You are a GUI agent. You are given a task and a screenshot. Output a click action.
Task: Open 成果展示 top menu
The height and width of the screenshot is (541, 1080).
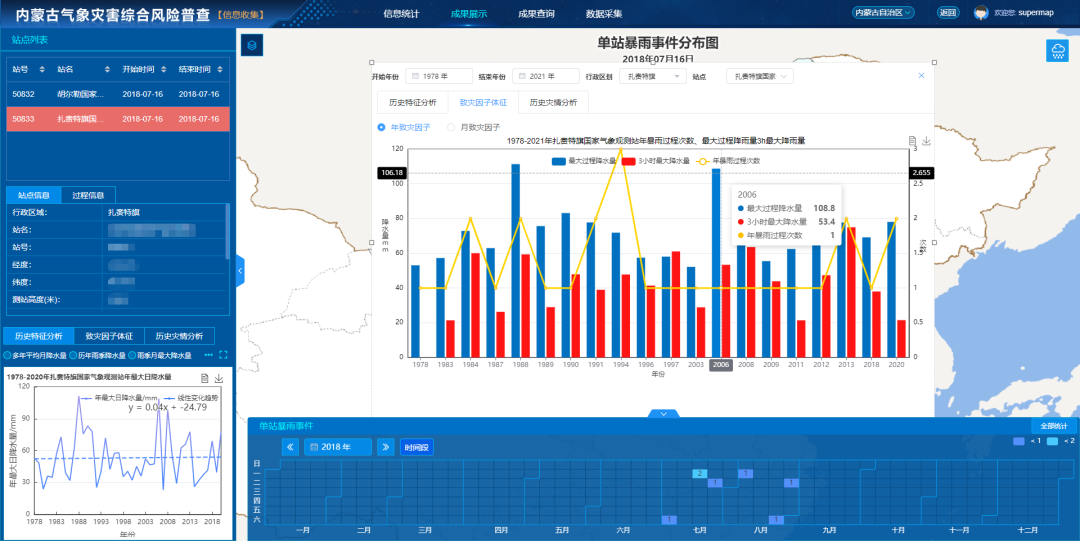[x=468, y=13]
